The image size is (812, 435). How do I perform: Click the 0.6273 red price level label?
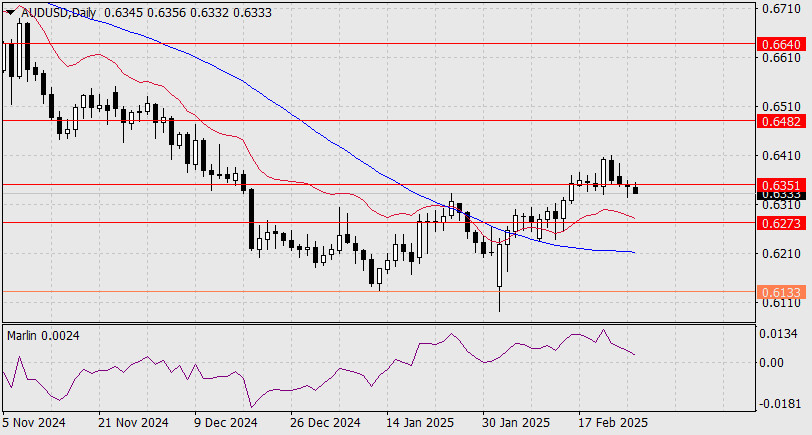click(782, 223)
